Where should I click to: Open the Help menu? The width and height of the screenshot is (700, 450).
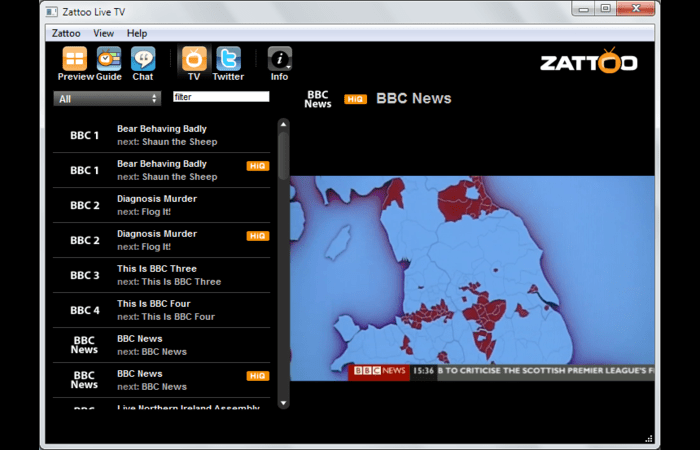137,33
